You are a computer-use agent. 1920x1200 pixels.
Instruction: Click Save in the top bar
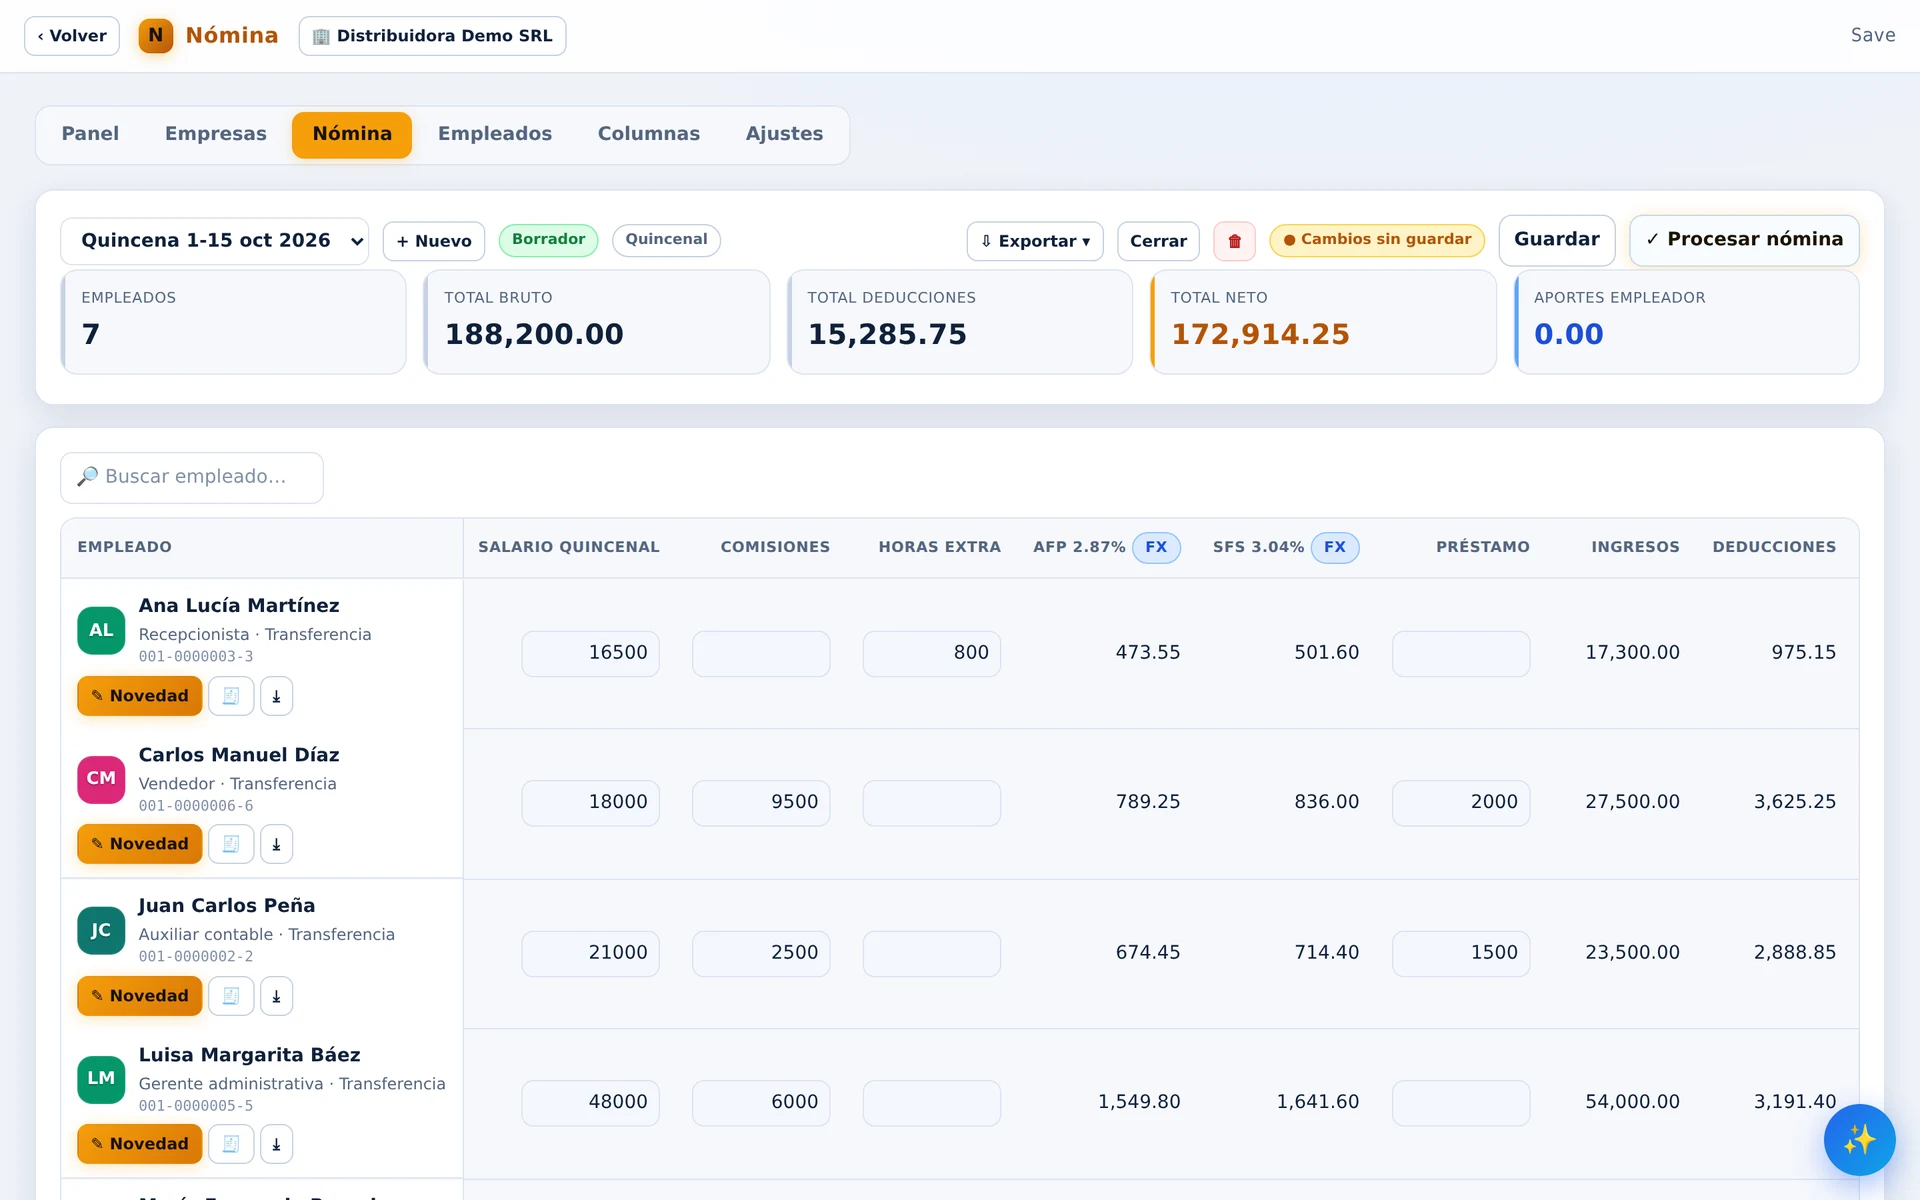point(1873,35)
